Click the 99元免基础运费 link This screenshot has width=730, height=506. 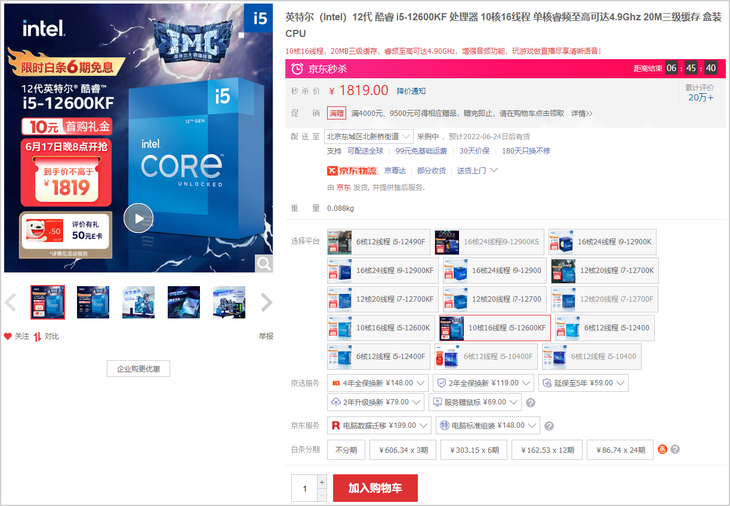point(421,151)
